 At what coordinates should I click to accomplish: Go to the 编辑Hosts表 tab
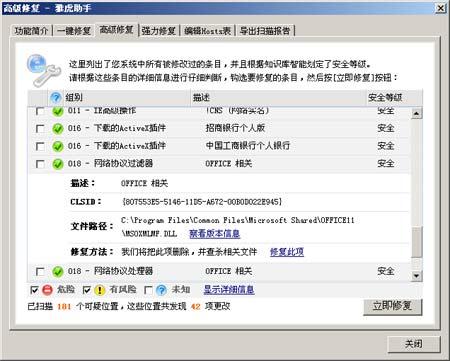click(x=207, y=31)
